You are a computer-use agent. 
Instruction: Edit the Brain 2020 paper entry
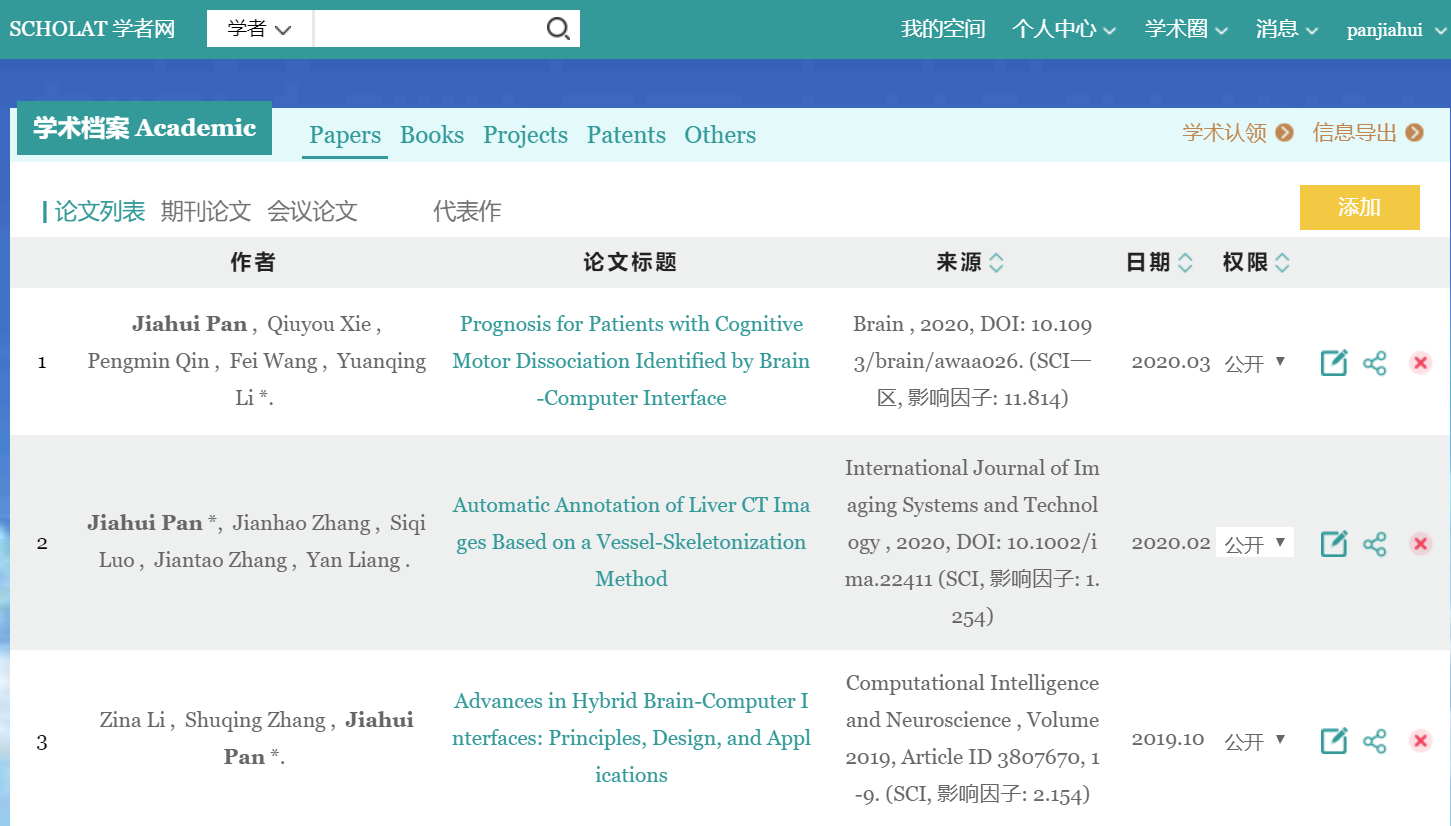[x=1334, y=363]
